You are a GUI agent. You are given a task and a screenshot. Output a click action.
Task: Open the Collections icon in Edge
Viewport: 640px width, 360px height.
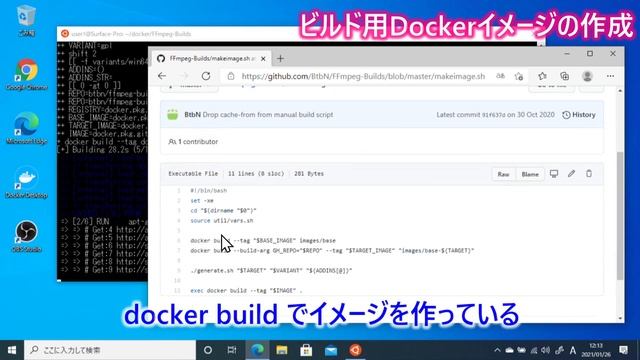[x=564, y=76]
